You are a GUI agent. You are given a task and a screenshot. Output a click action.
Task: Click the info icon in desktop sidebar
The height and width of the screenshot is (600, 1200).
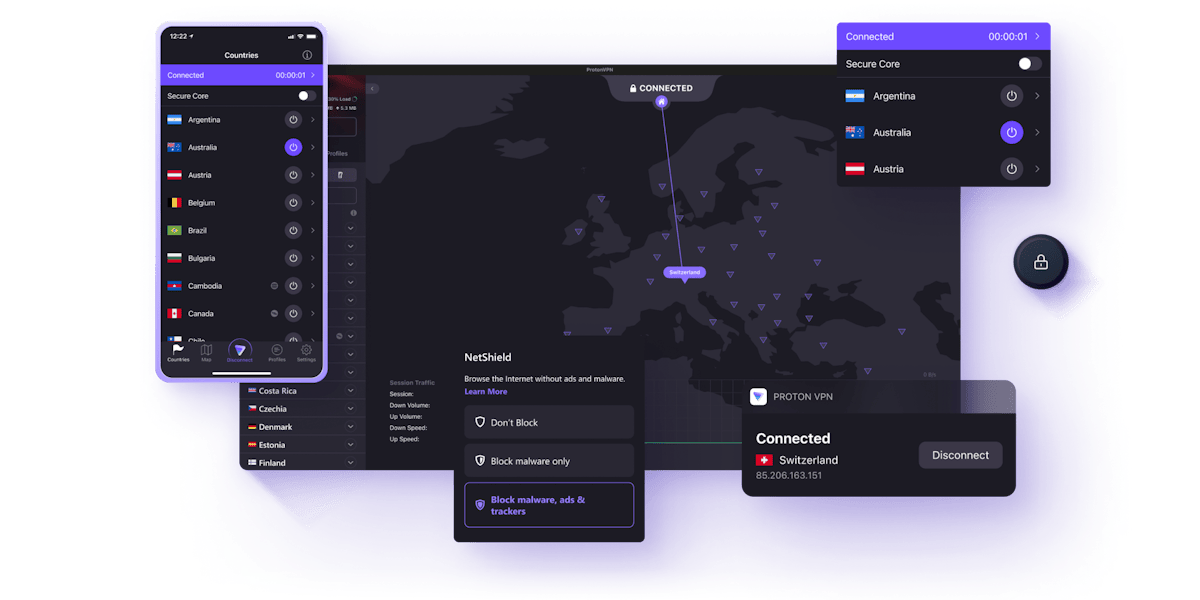coord(353,213)
